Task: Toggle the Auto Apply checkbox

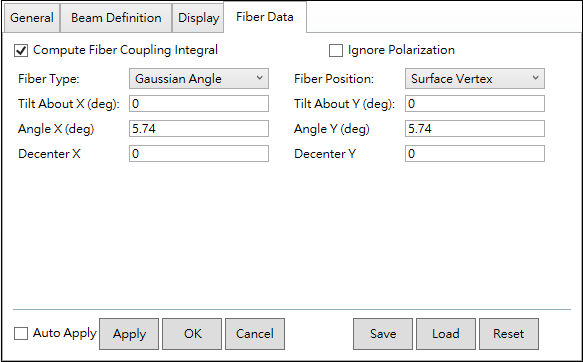Action: tap(21, 333)
